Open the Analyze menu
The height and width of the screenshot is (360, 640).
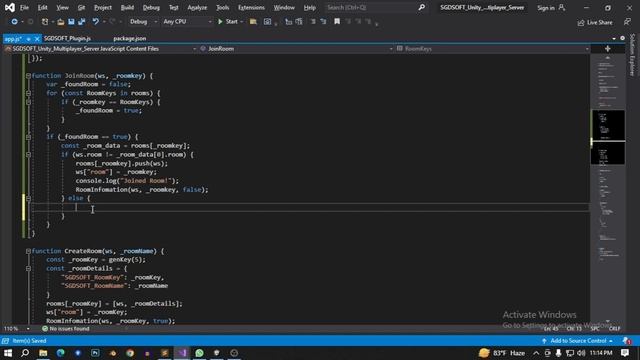(197, 7)
